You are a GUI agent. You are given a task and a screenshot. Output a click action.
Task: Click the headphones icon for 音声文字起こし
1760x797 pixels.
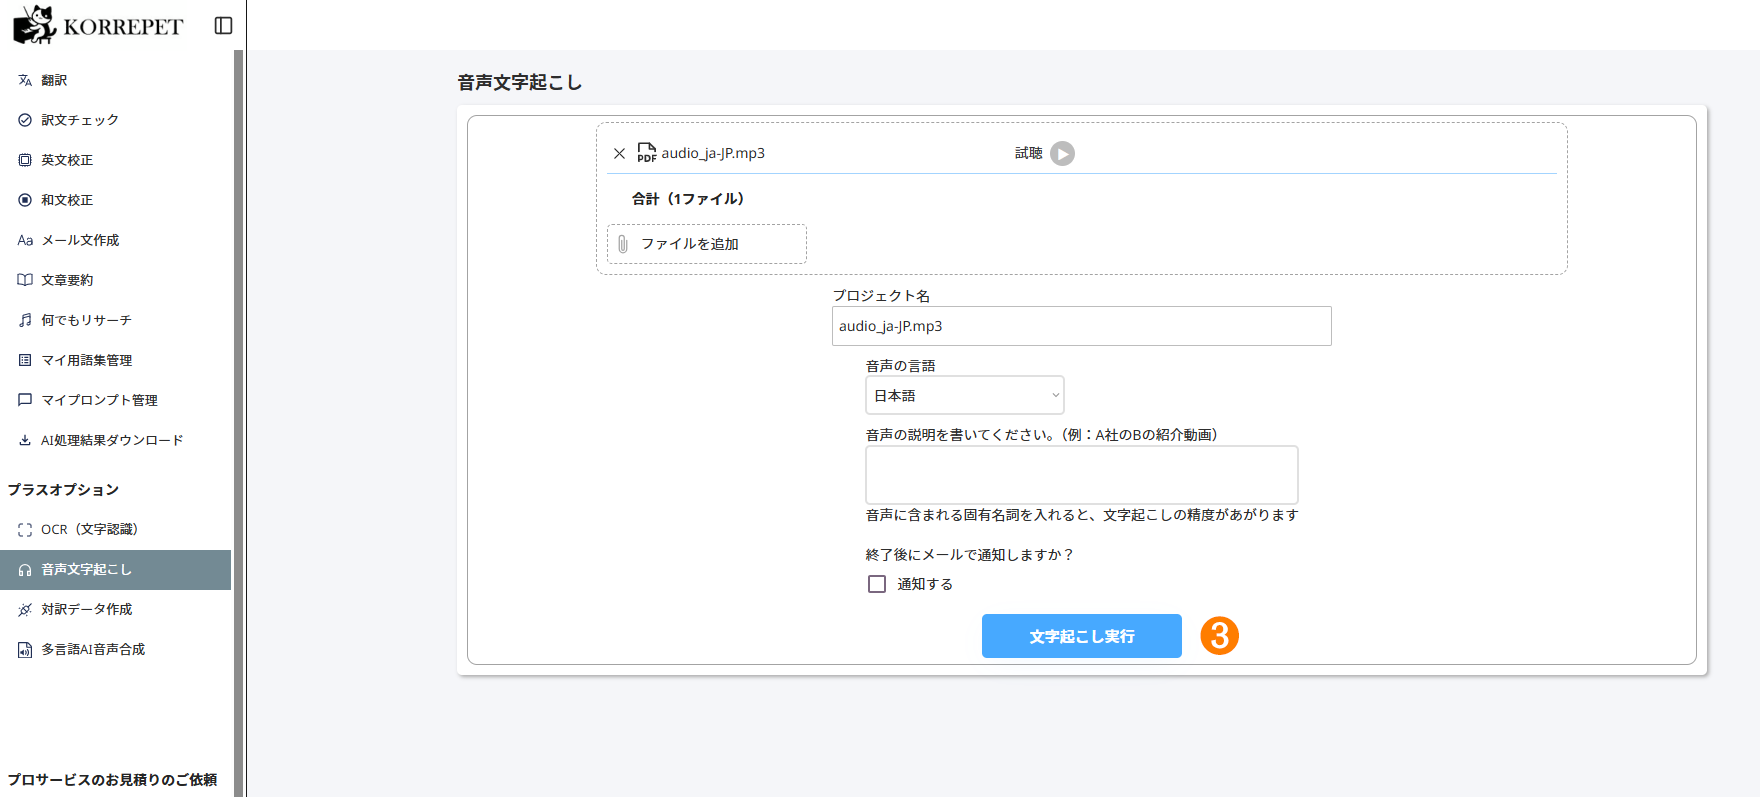click(x=25, y=570)
